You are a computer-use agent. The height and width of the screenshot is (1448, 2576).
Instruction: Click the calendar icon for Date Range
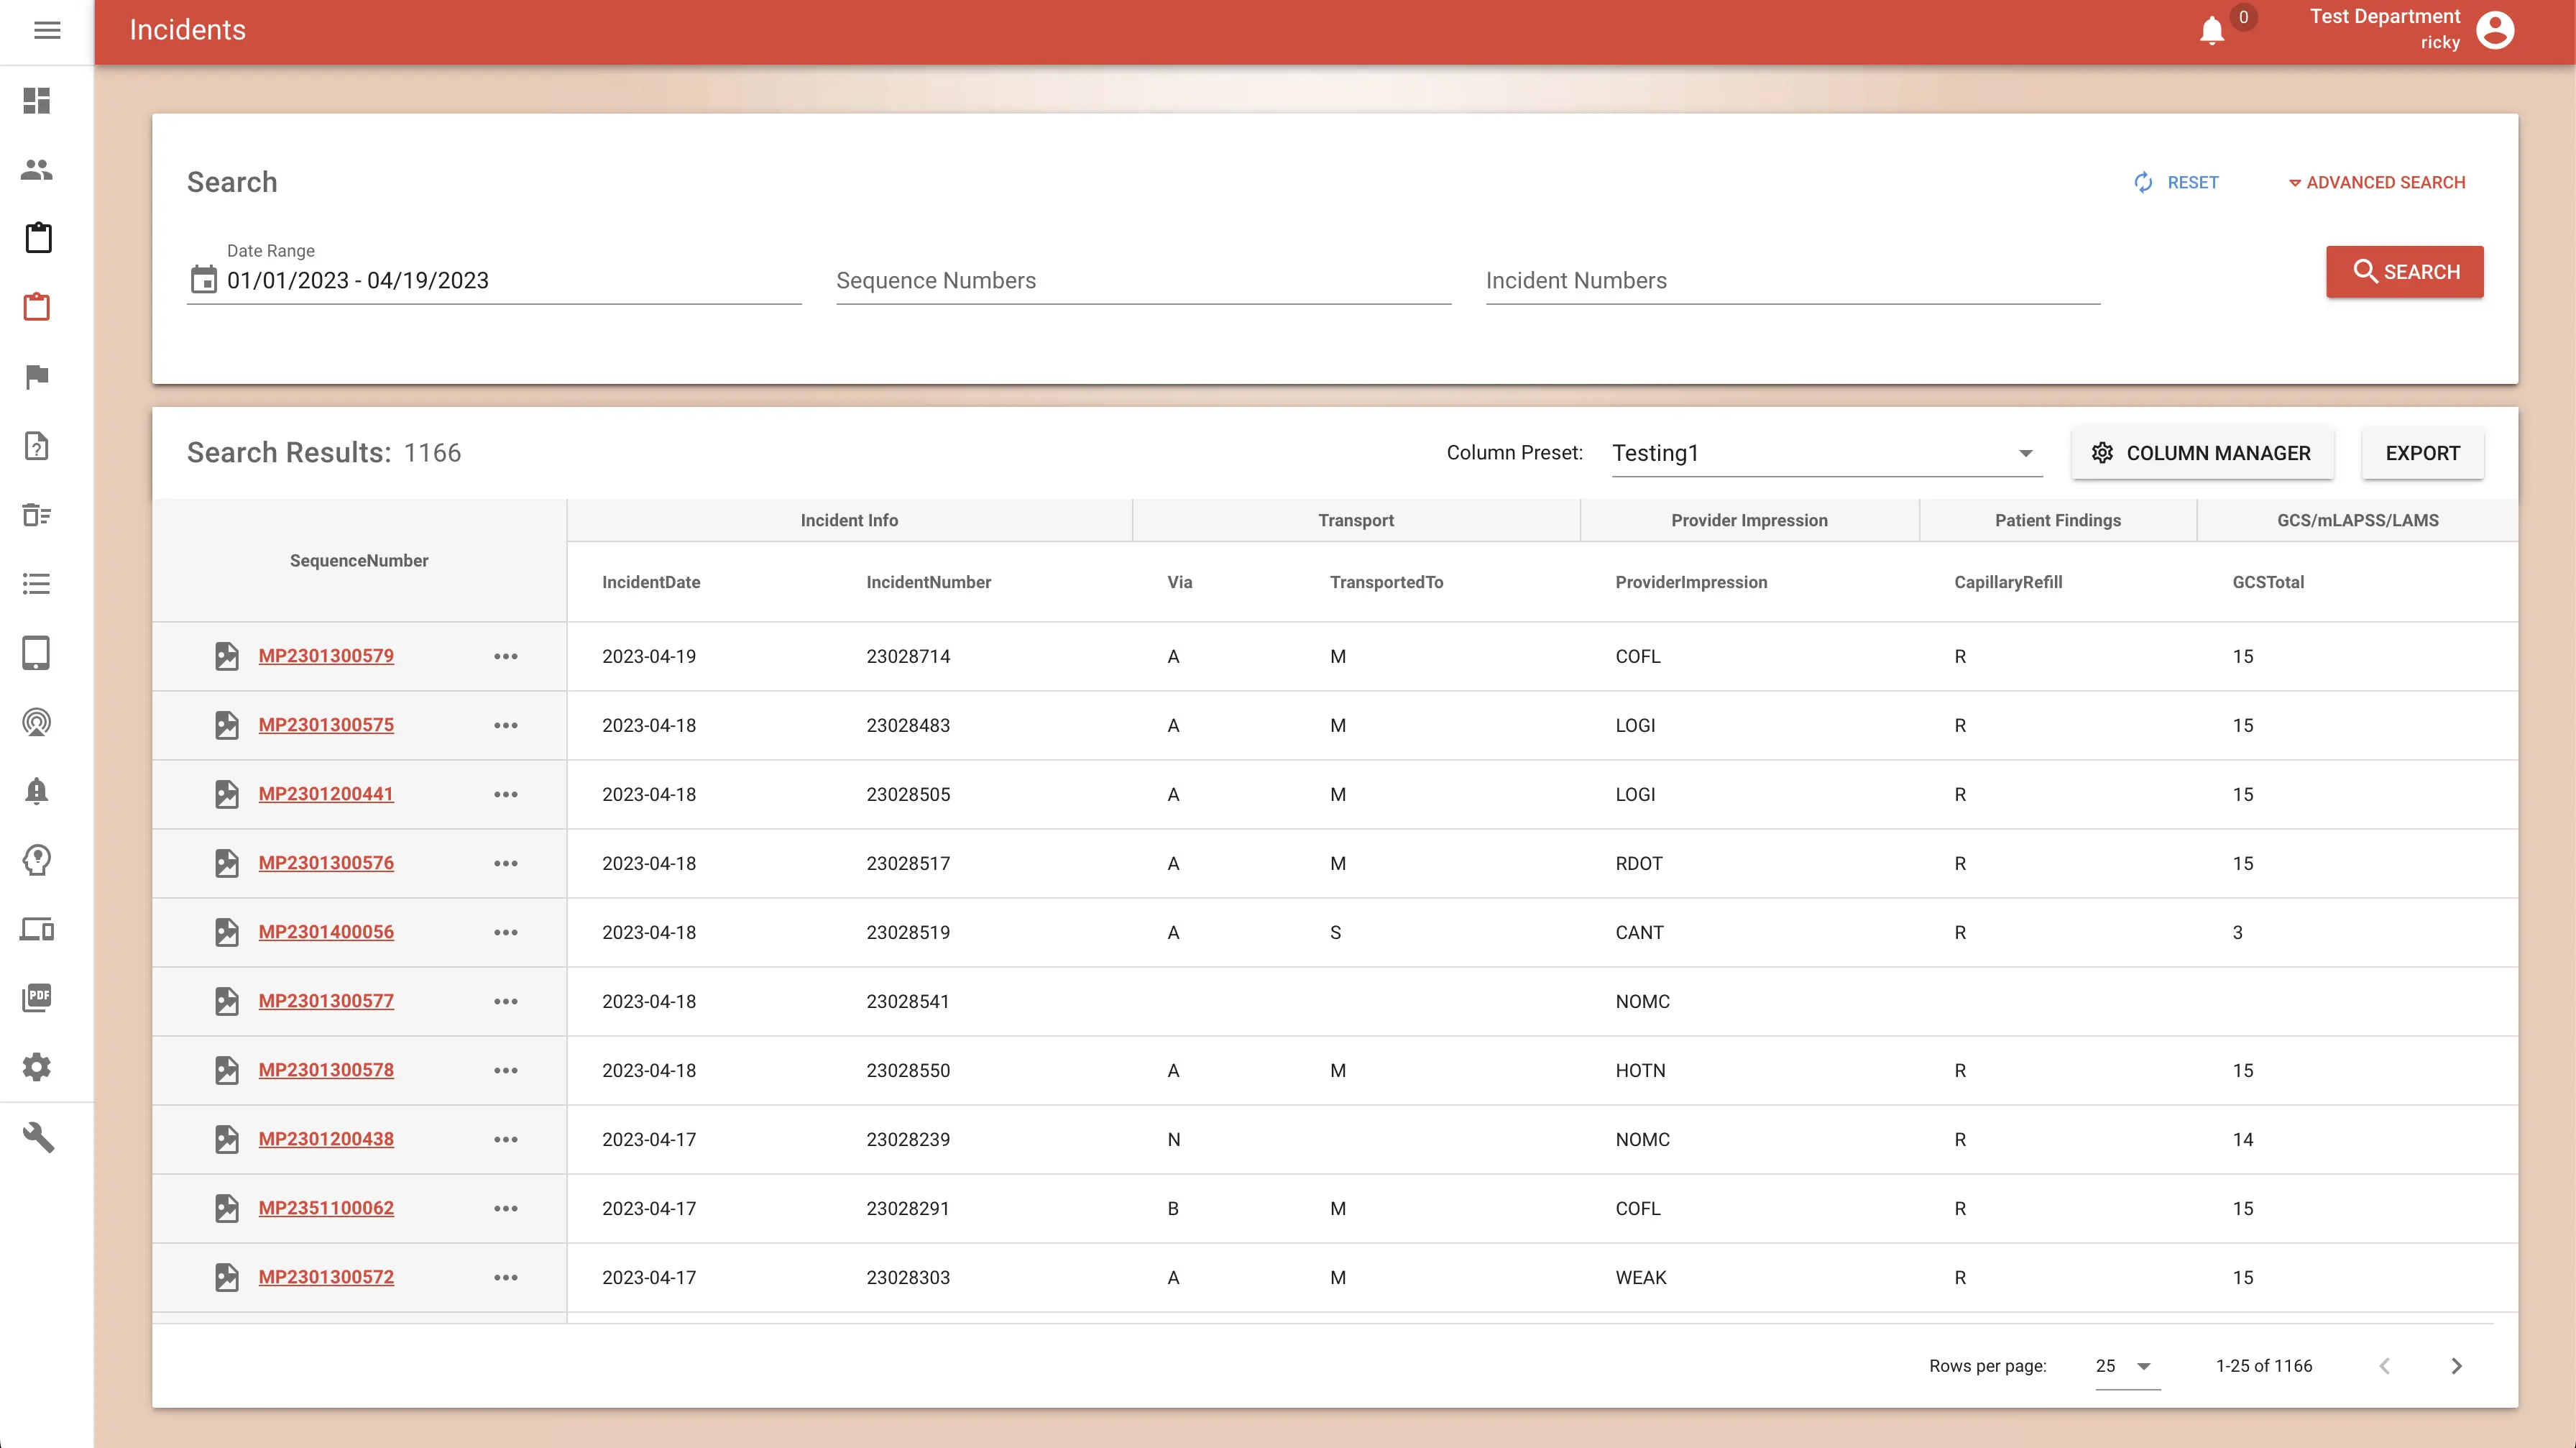[x=204, y=279]
